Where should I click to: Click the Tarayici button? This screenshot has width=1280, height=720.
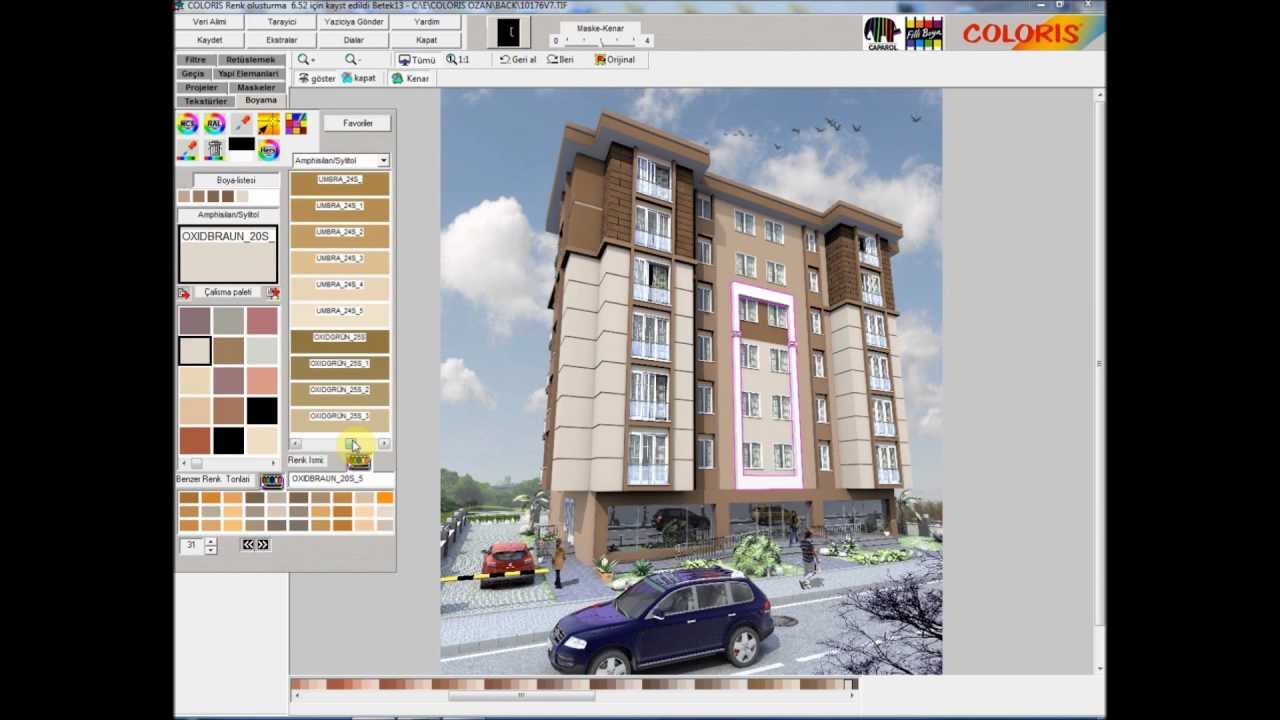282,22
